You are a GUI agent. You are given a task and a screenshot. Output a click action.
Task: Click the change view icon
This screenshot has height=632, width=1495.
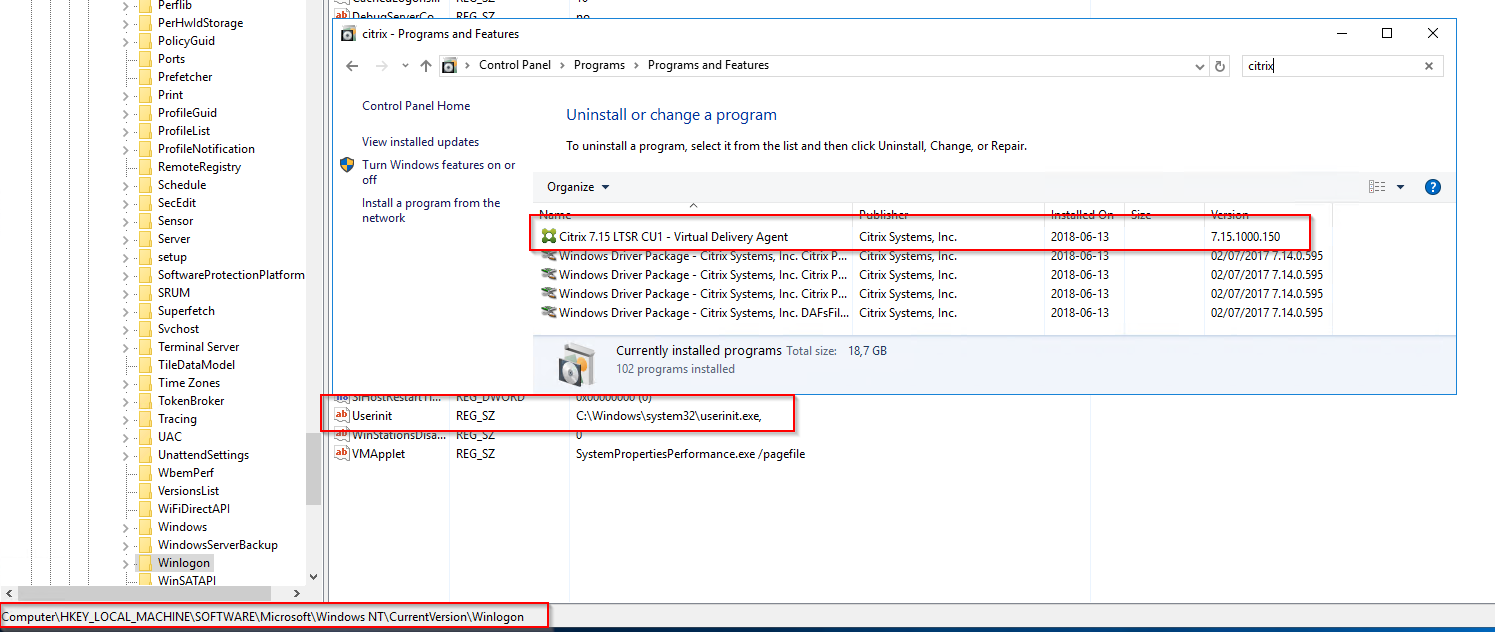1377,187
